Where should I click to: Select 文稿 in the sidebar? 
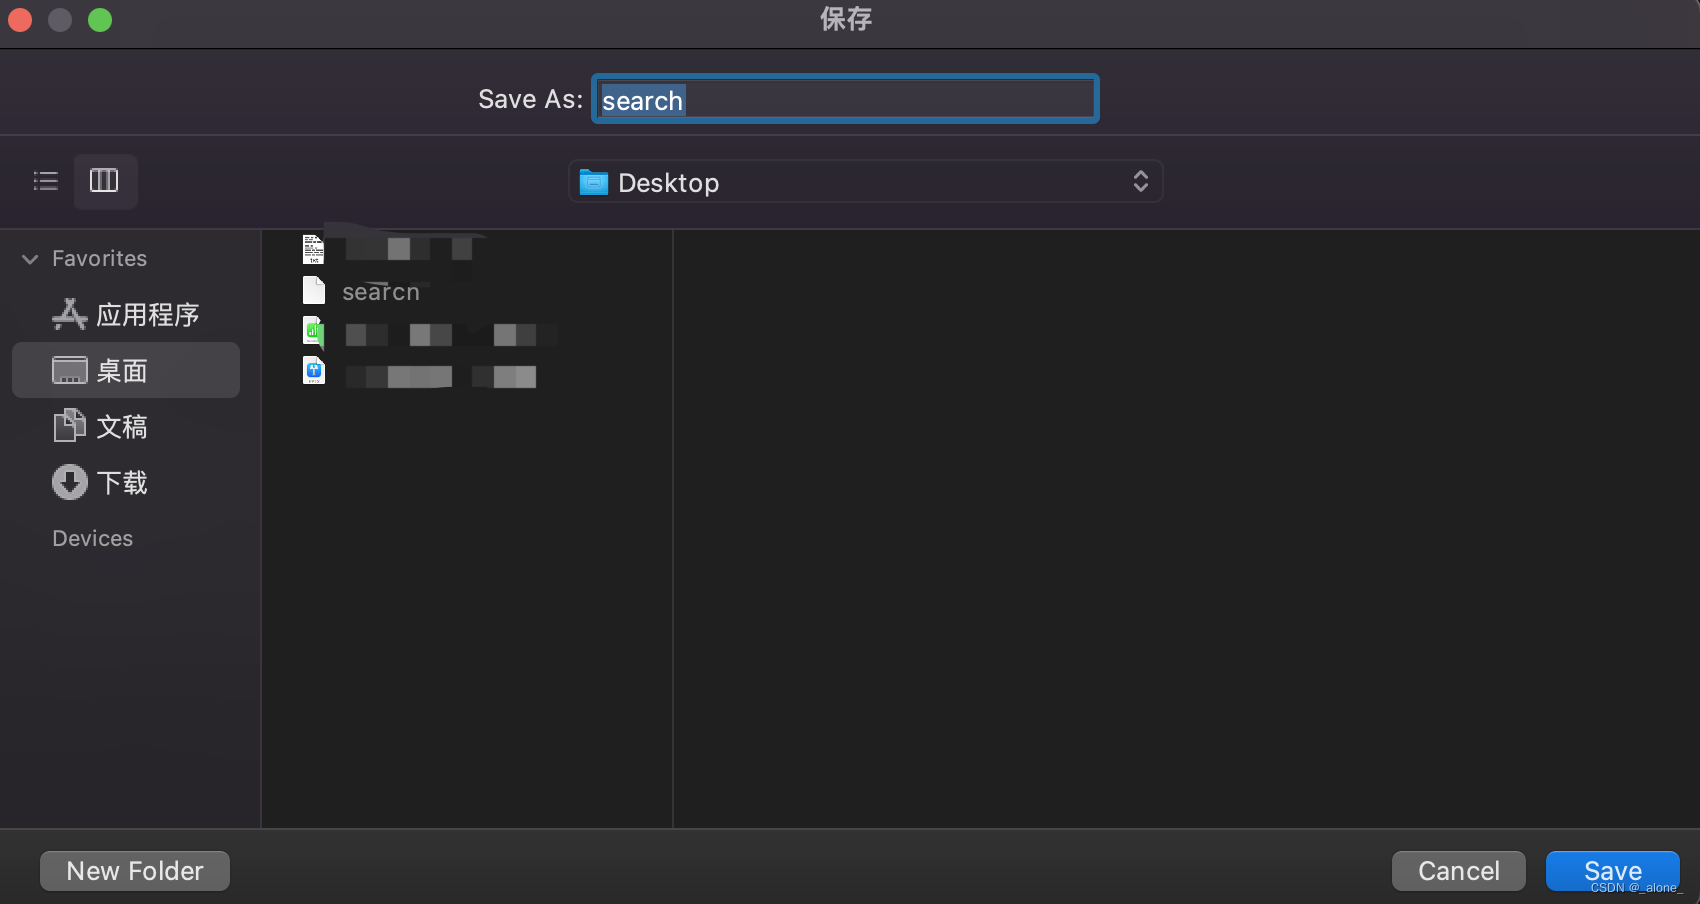(126, 427)
